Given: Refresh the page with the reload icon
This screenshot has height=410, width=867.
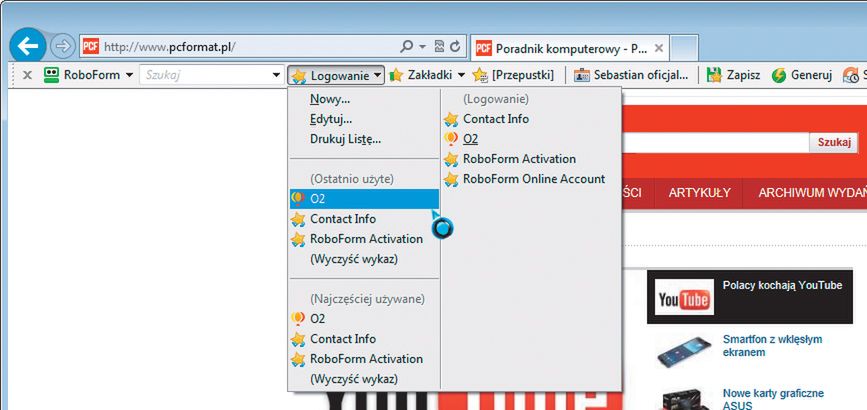Looking at the screenshot, I should (455, 46).
